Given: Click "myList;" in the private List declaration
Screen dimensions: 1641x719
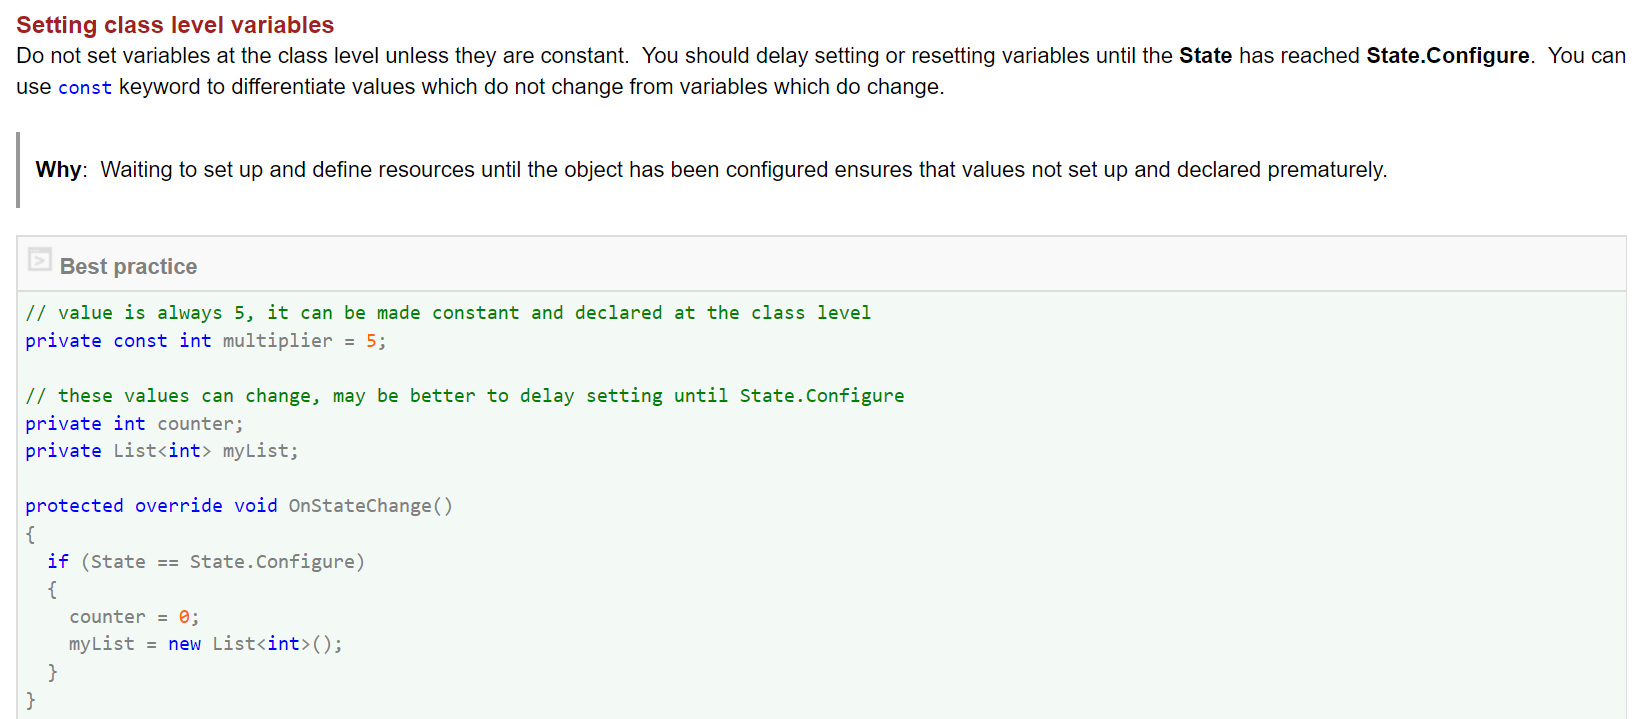Looking at the screenshot, I should tap(260, 451).
